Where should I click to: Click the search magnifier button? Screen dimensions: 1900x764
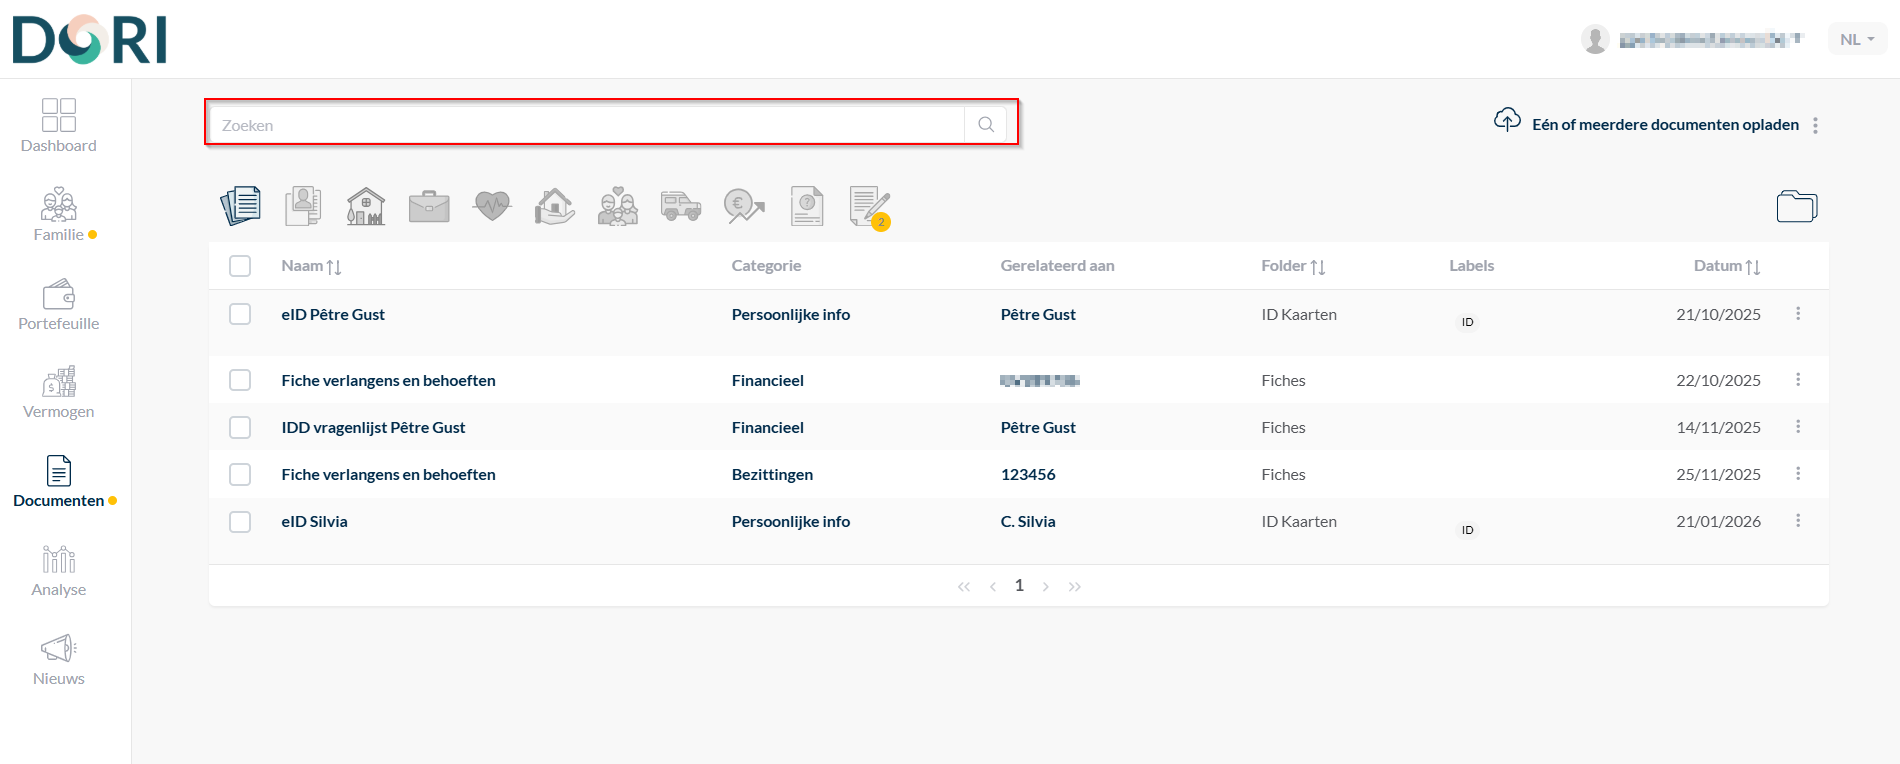(986, 125)
